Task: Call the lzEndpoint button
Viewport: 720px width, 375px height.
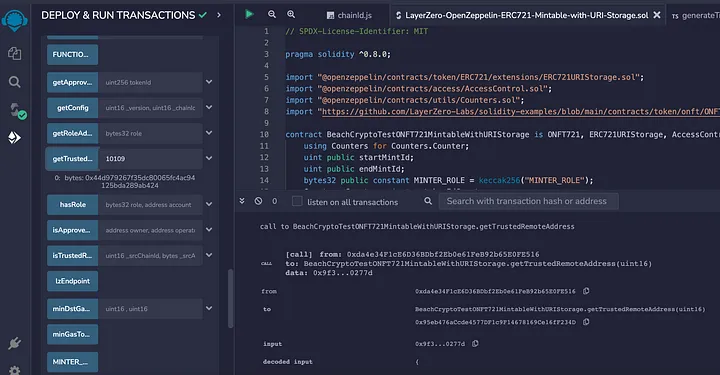Action: pos(72,281)
